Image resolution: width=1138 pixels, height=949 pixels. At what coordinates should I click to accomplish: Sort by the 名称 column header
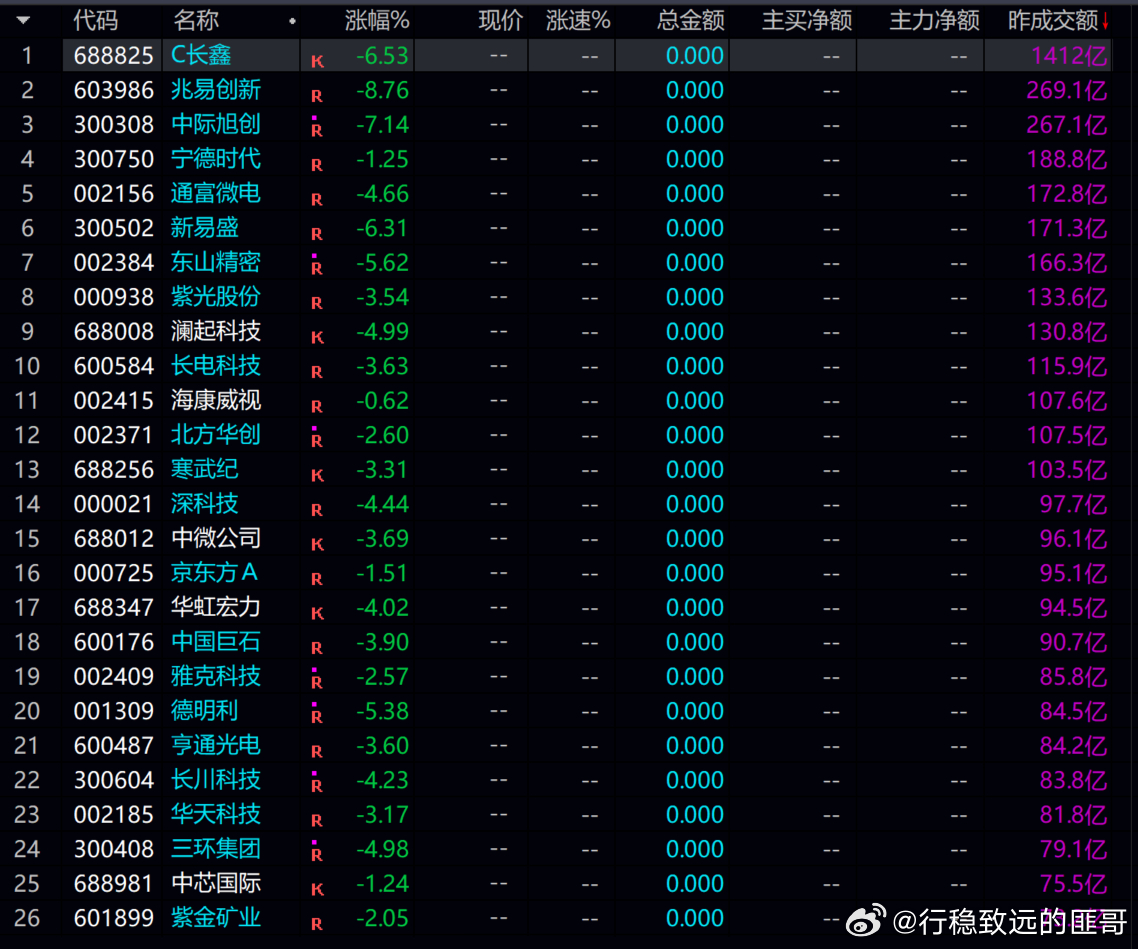(195, 20)
